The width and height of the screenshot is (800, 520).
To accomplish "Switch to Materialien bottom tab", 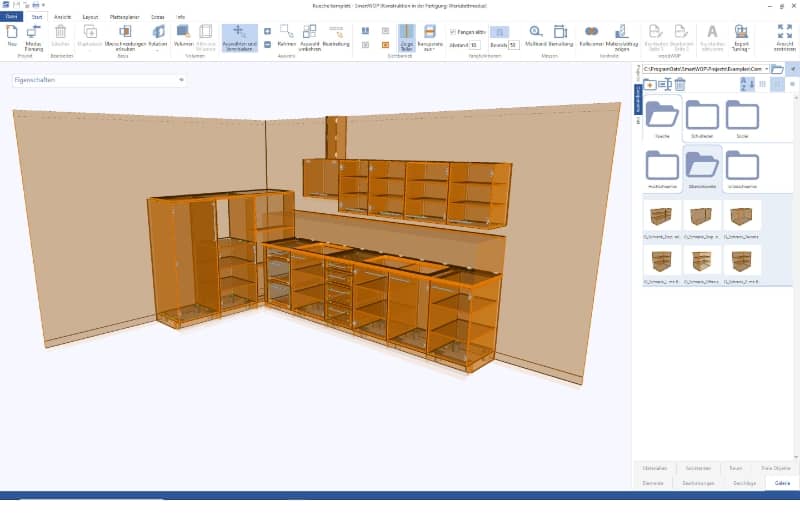I will [655, 468].
